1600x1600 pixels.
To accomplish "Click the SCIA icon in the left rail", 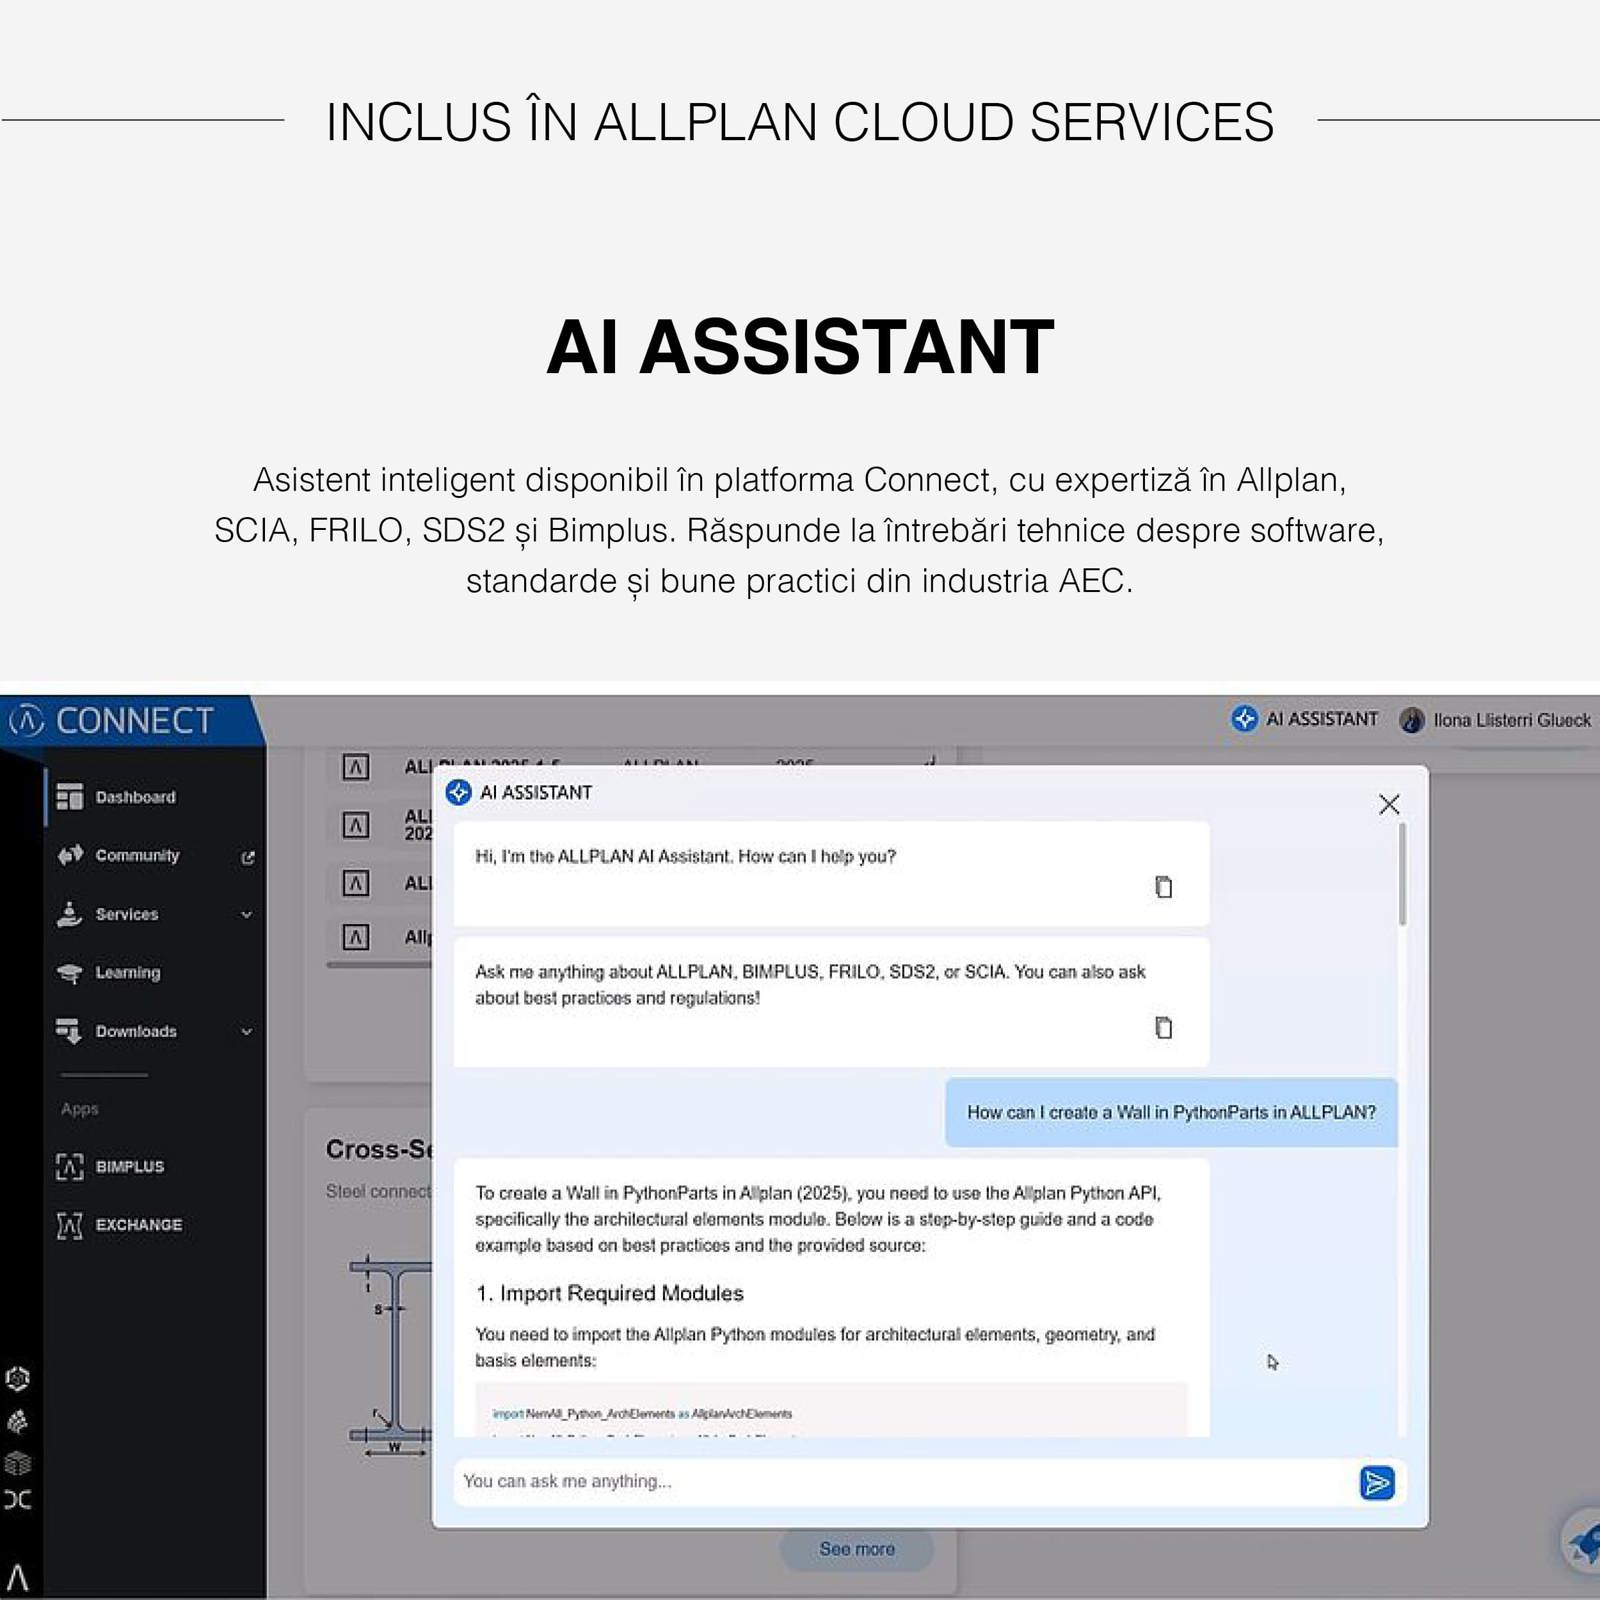I will [18, 1500].
